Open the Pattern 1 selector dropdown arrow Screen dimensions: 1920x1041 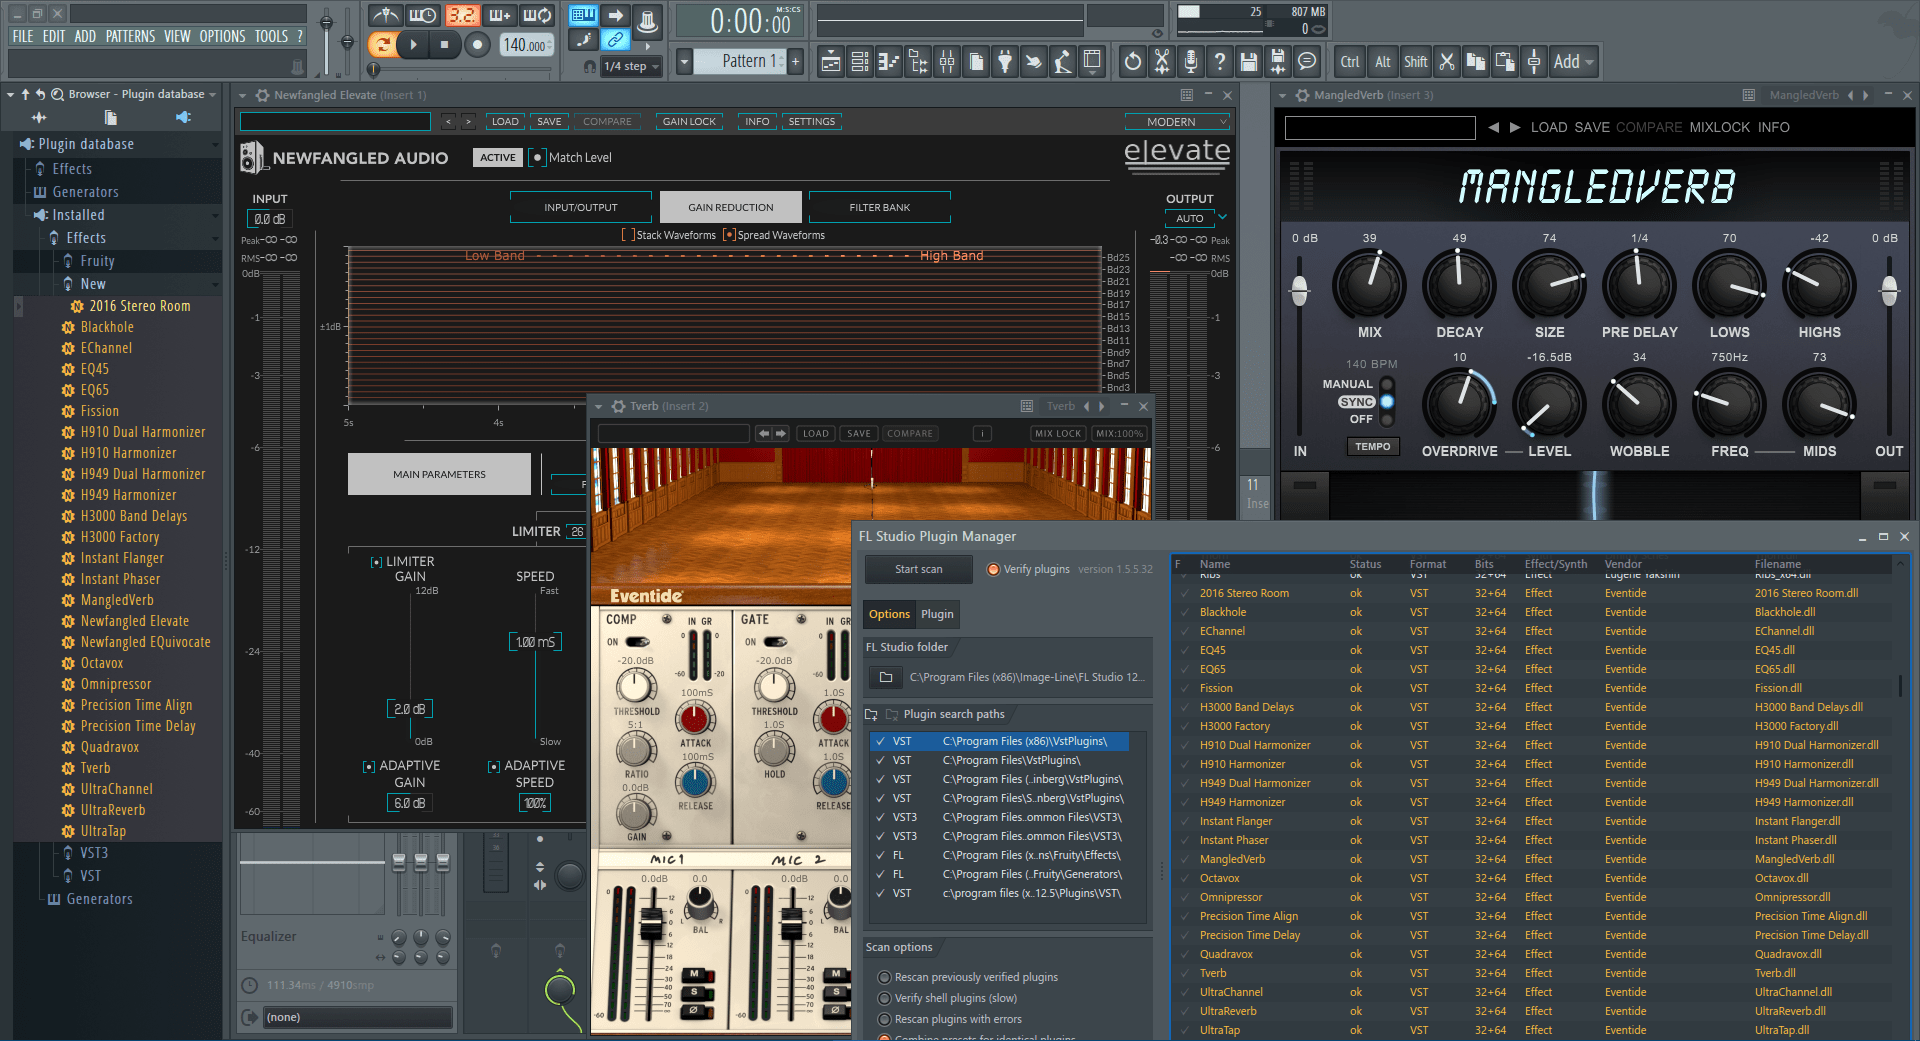pos(684,62)
